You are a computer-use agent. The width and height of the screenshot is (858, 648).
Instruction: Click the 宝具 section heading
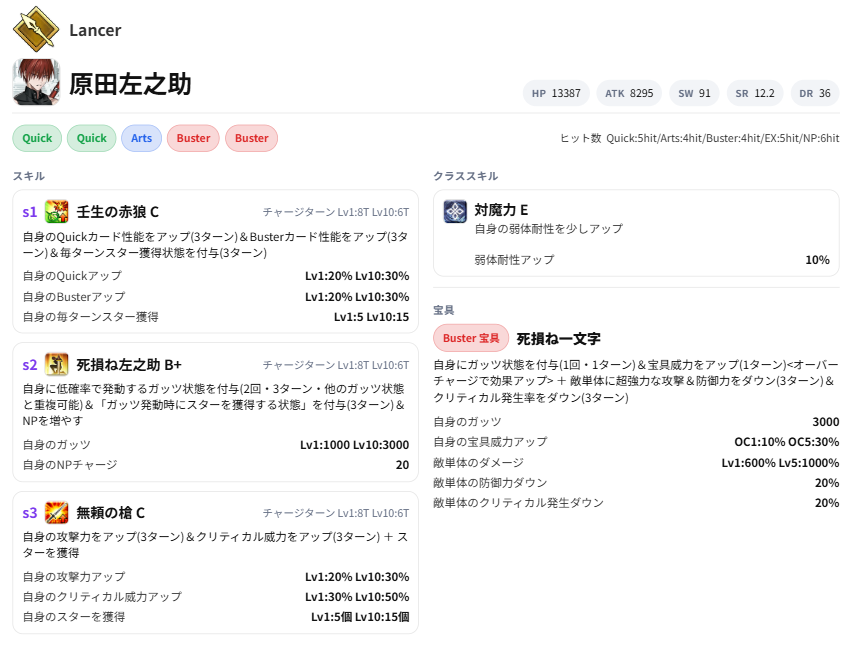444,310
